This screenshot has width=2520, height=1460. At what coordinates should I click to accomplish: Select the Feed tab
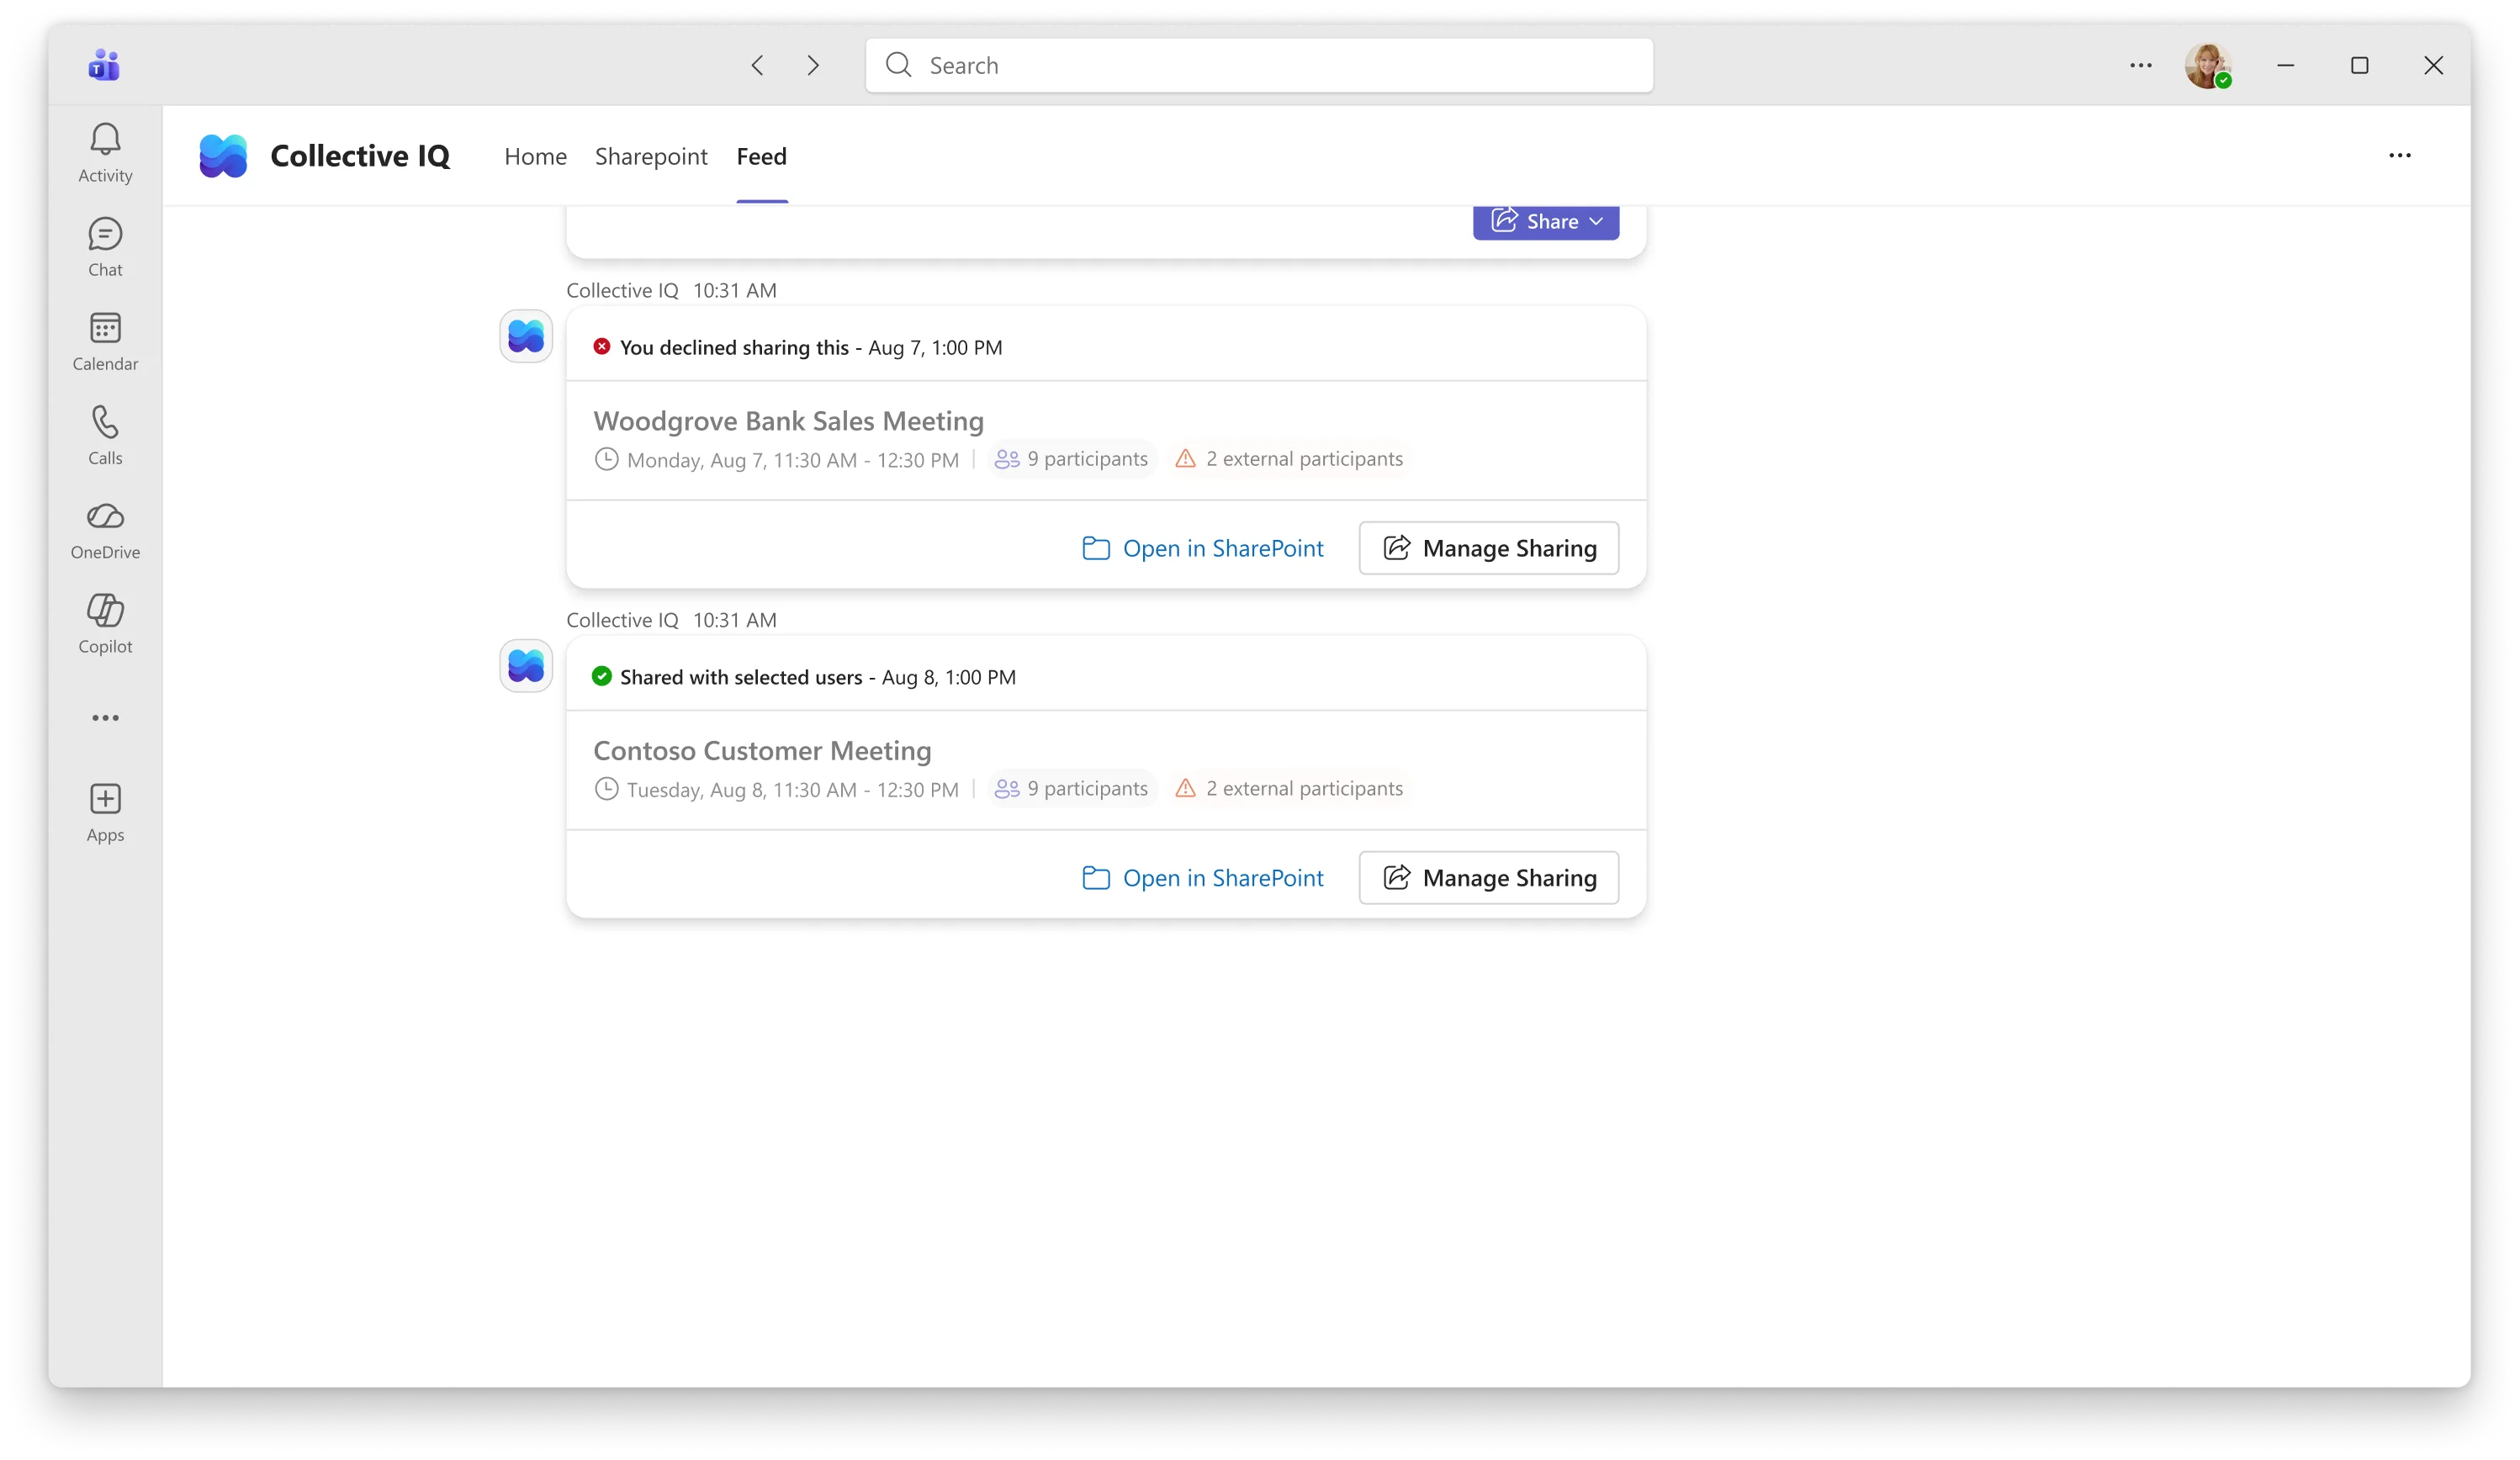(761, 156)
